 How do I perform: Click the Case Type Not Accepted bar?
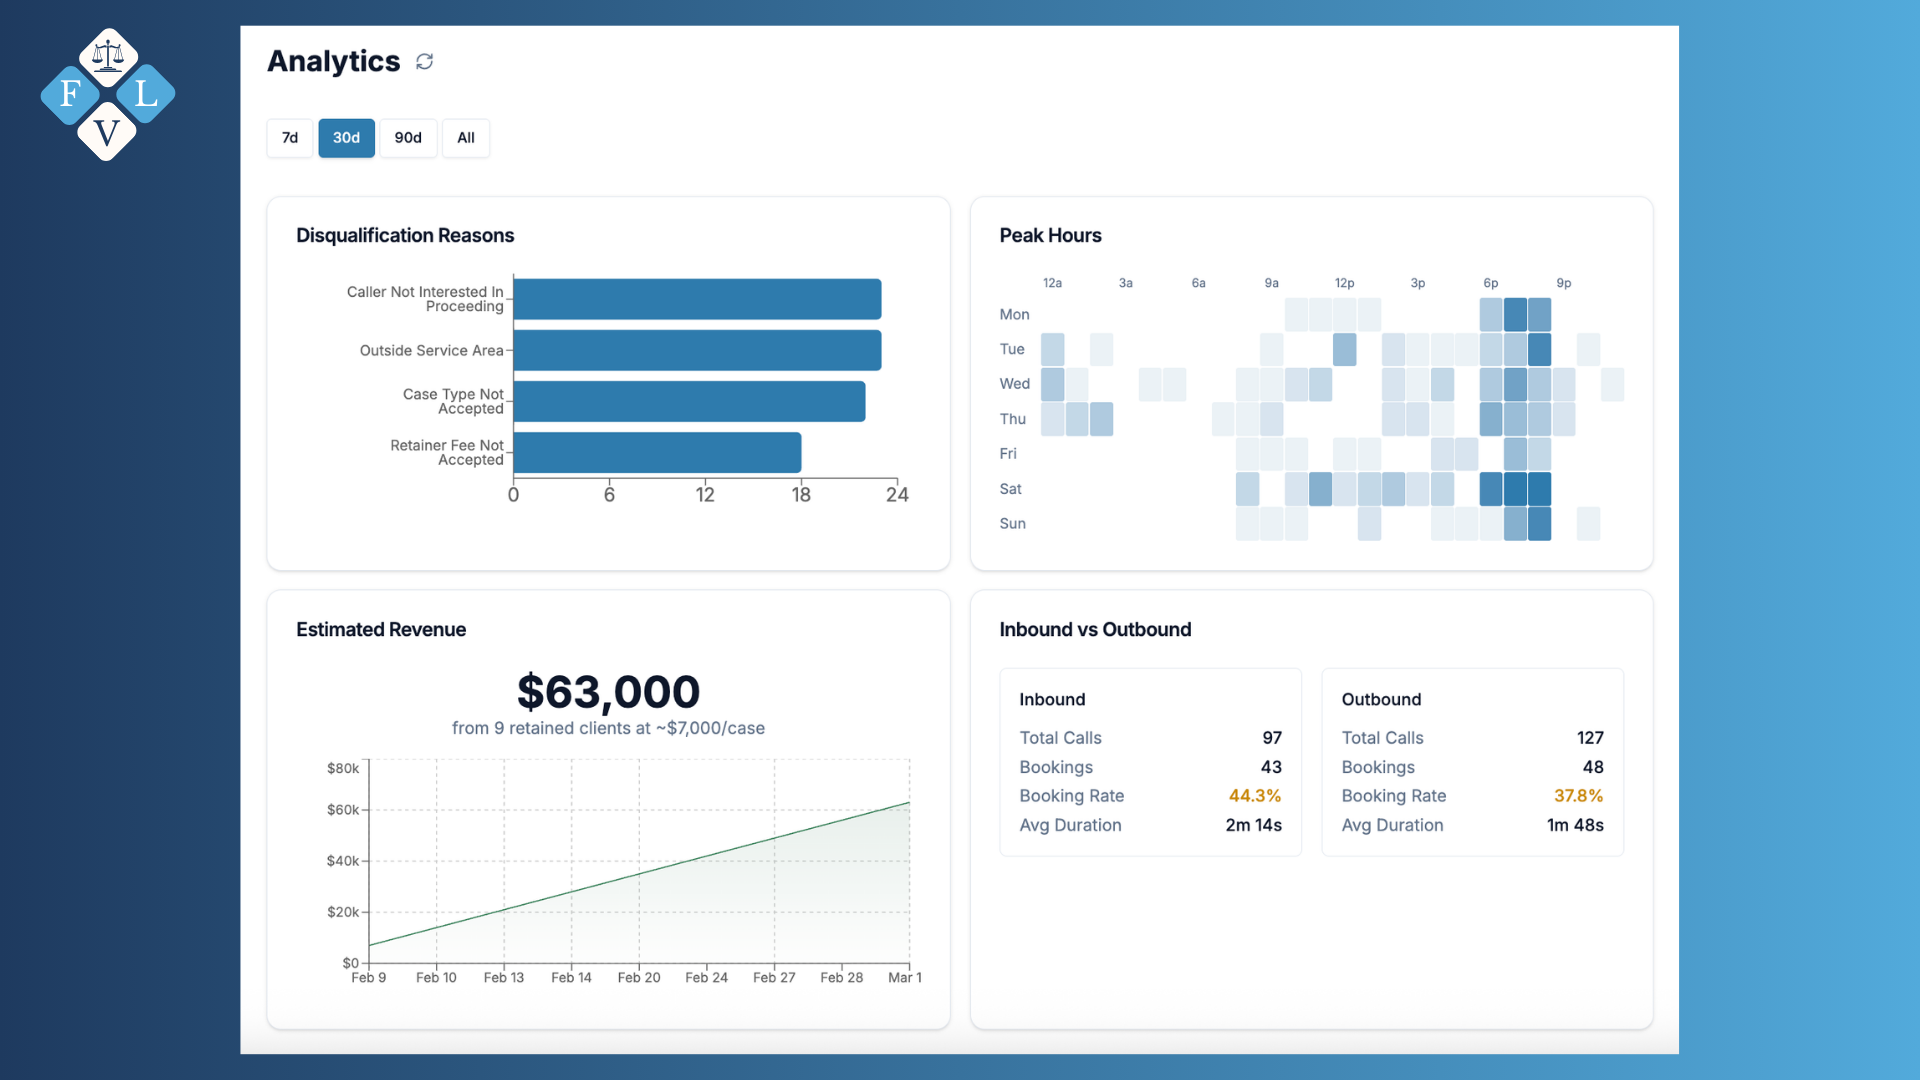coord(689,401)
